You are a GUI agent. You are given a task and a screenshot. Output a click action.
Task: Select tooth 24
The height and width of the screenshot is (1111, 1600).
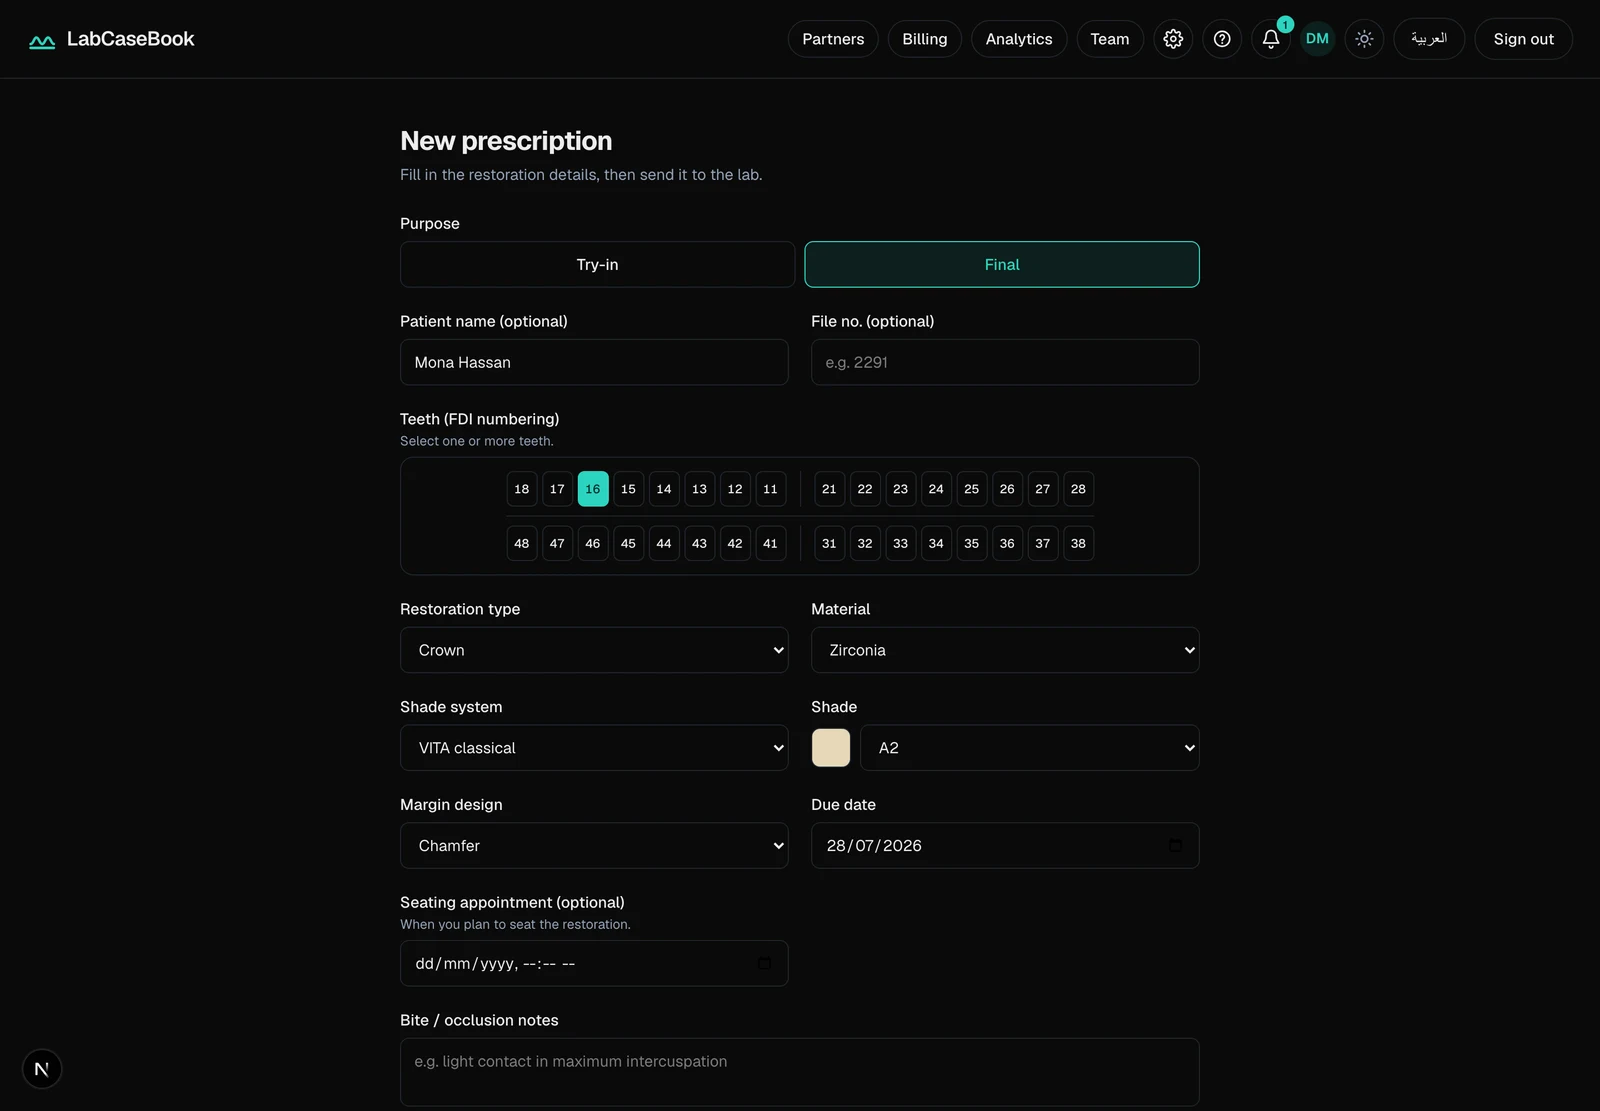[x=936, y=489]
